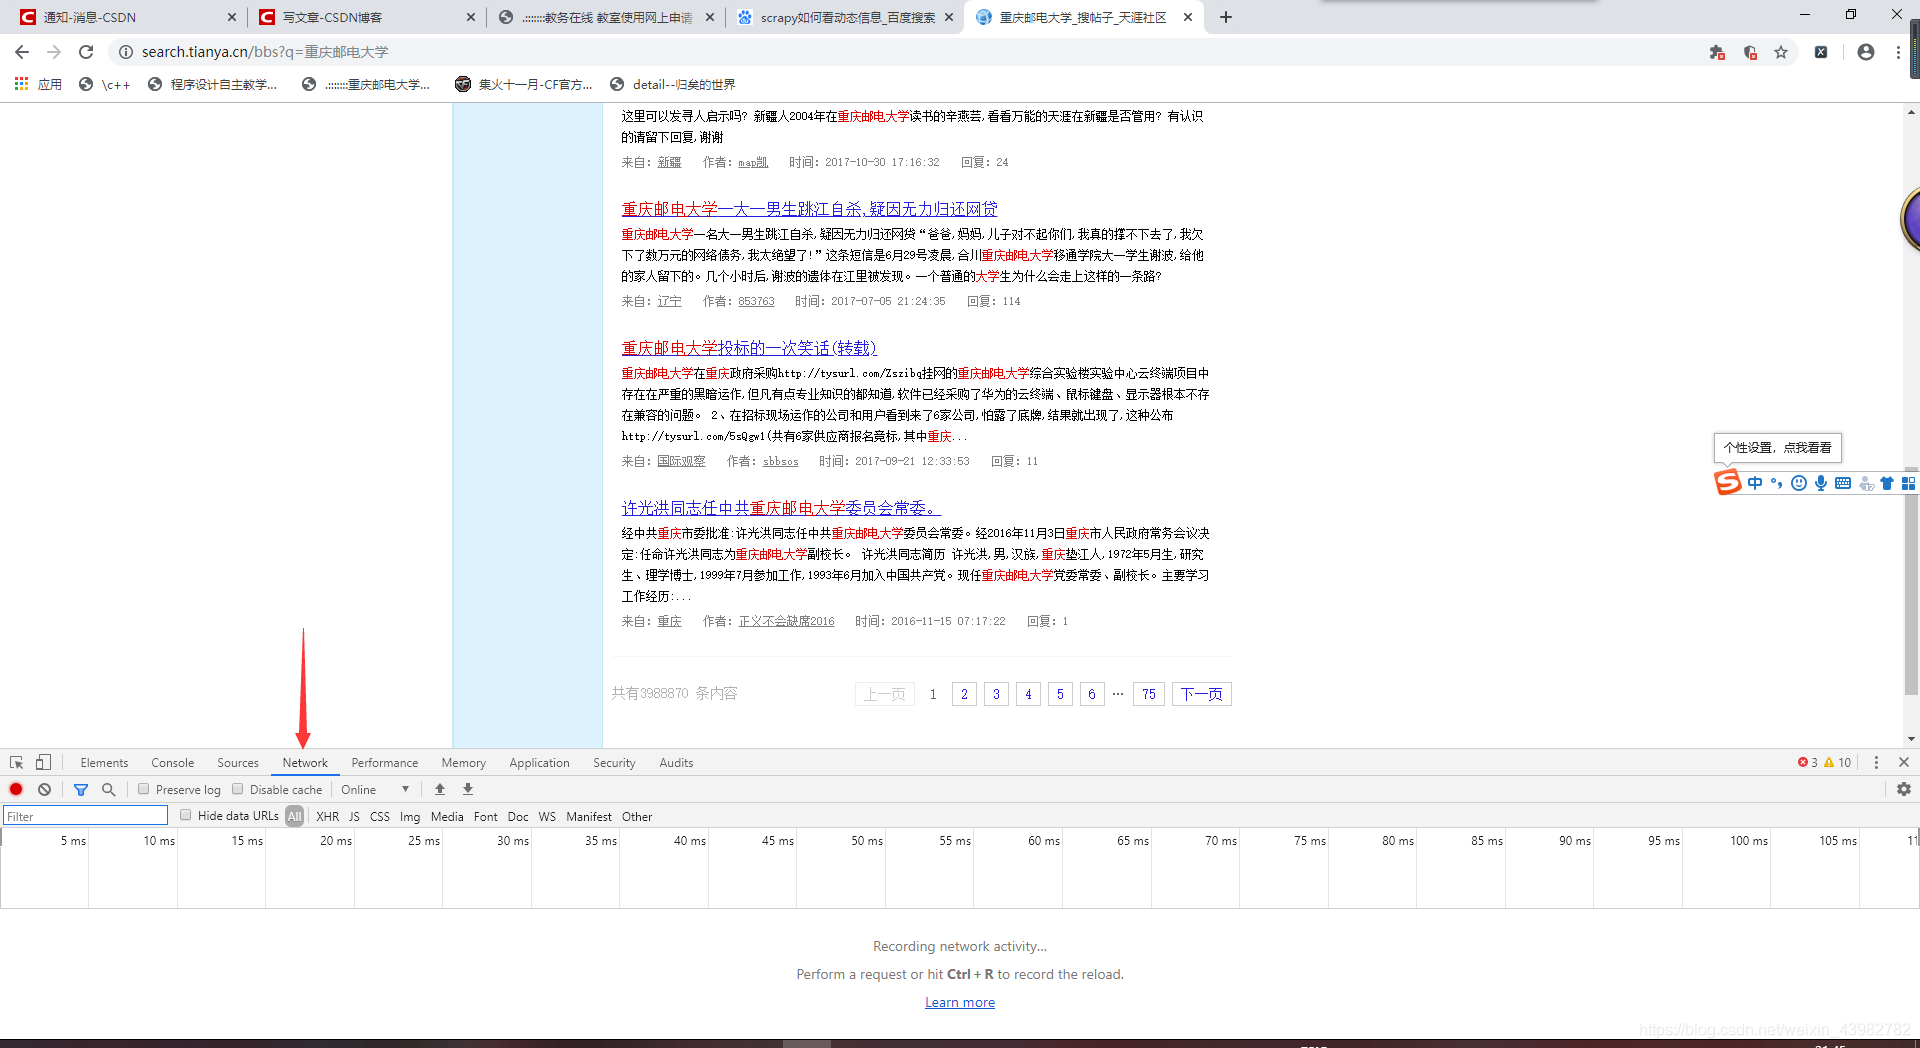Click the 下一页 next page button
This screenshot has width=1920, height=1048.
click(1201, 694)
